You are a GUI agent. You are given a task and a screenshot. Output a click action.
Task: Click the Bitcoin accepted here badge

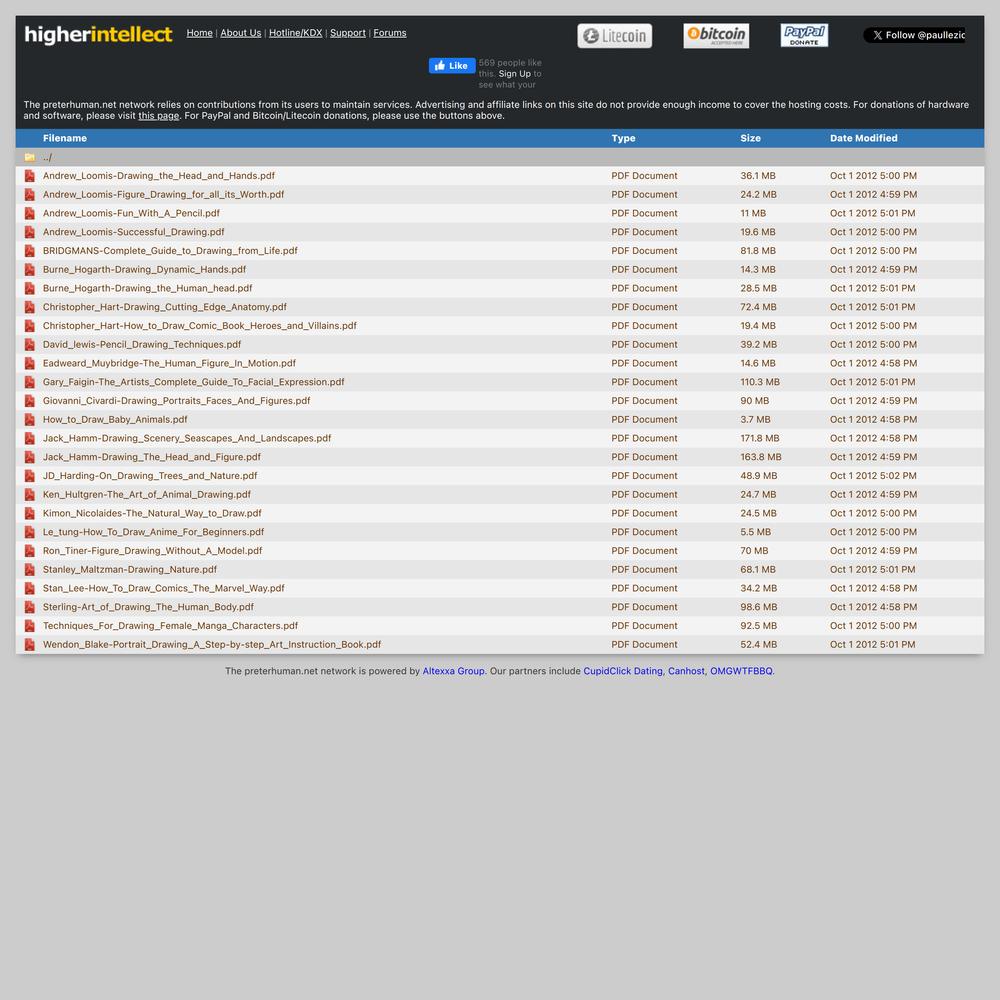point(716,36)
